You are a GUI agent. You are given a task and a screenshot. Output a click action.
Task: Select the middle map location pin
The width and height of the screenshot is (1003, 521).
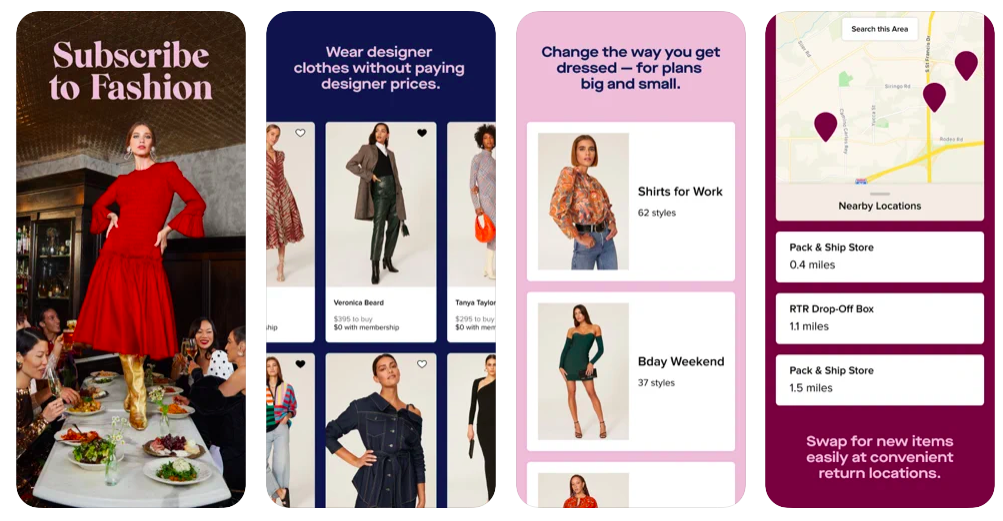934,97
